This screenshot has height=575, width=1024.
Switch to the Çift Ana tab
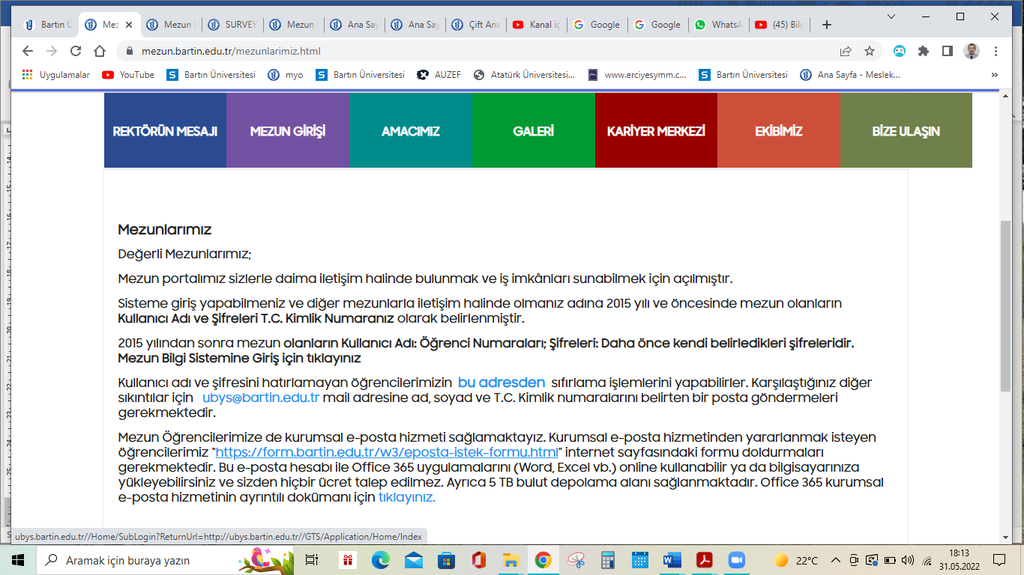(x=477, y=25)
